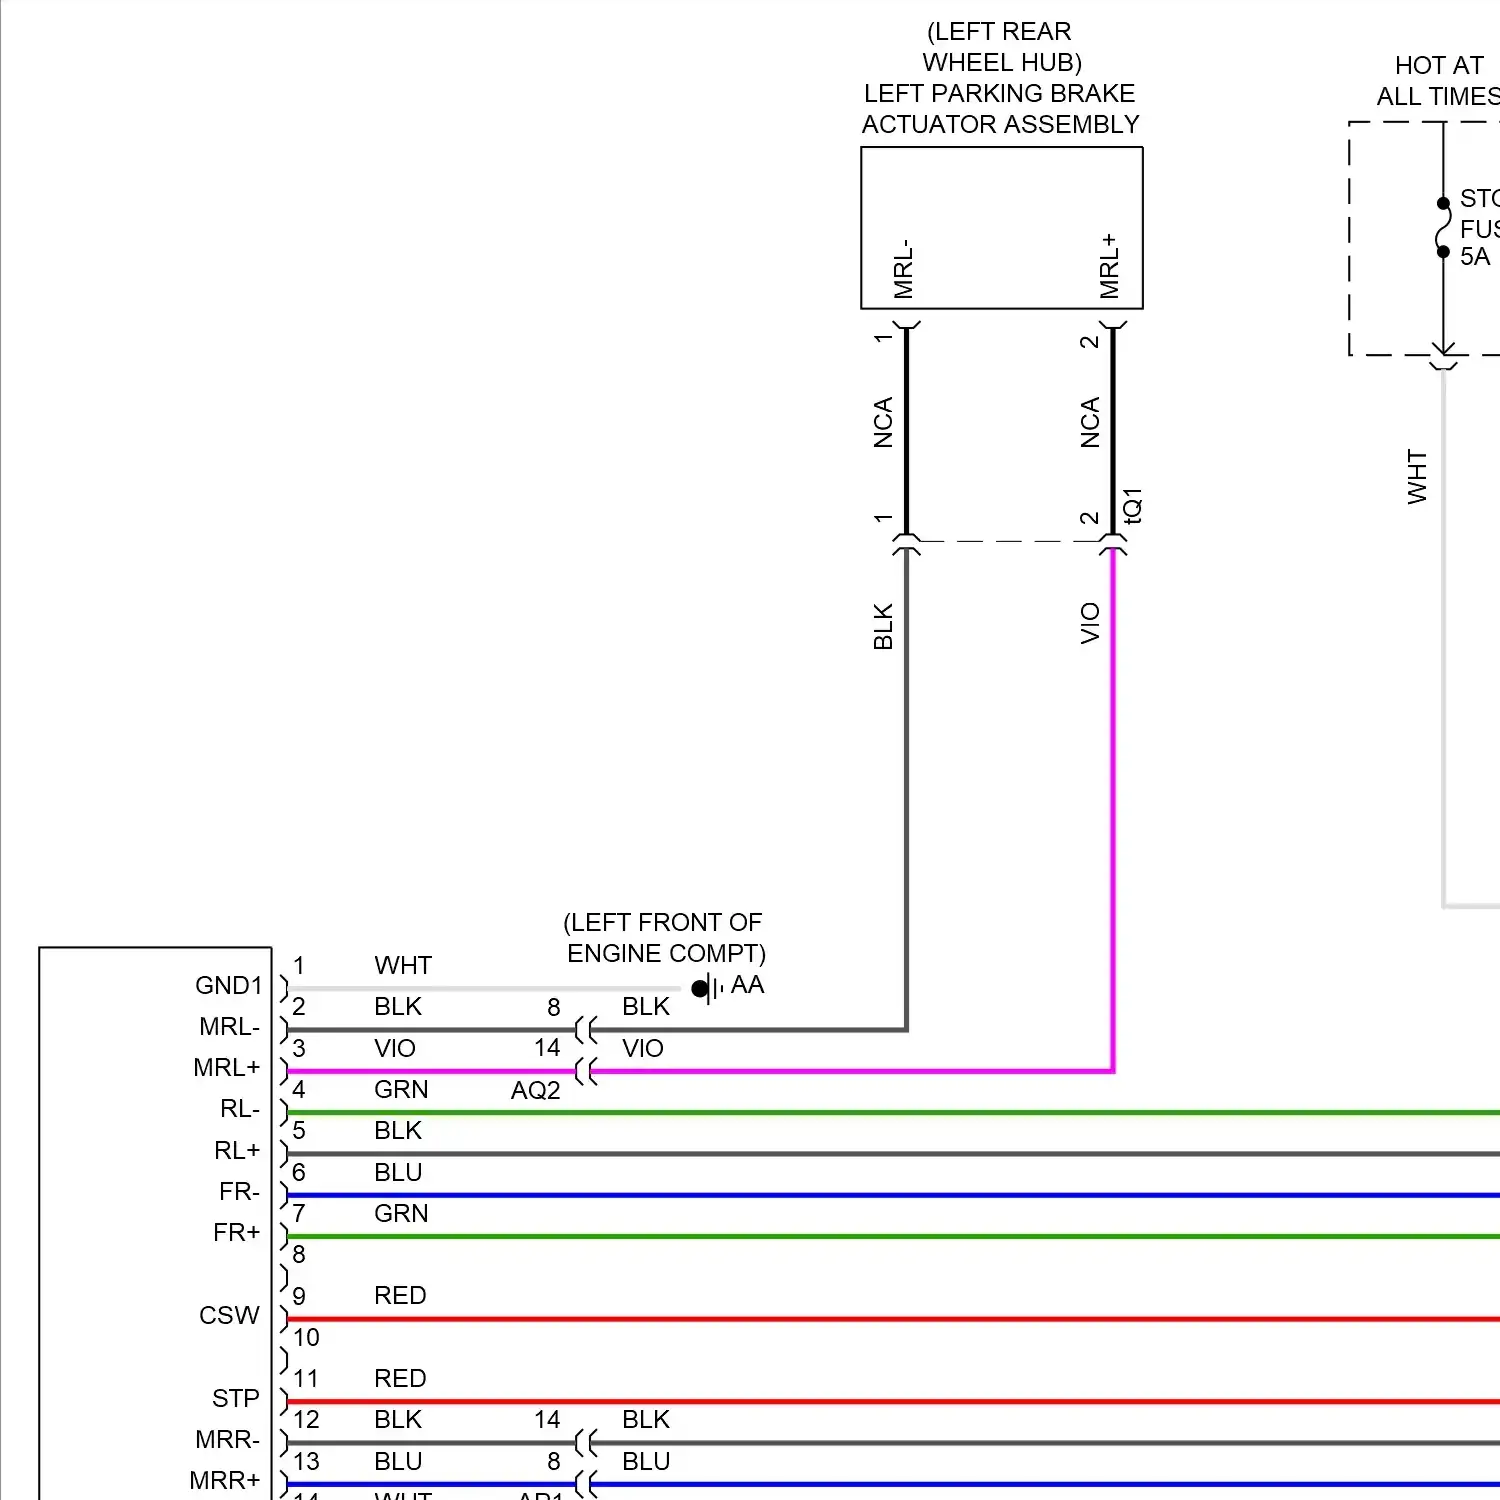
Task: Select rotated "MRL-" inside the actuator box
Action: 904,269
